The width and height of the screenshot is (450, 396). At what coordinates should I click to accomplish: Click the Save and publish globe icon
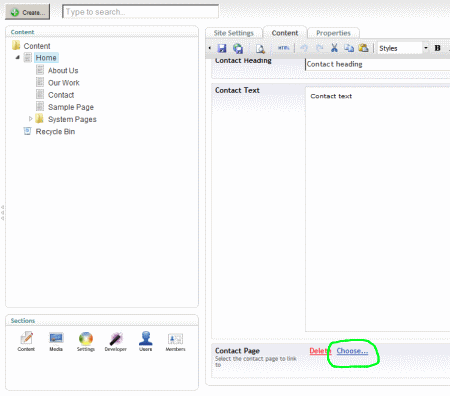(x=238, y=48)
